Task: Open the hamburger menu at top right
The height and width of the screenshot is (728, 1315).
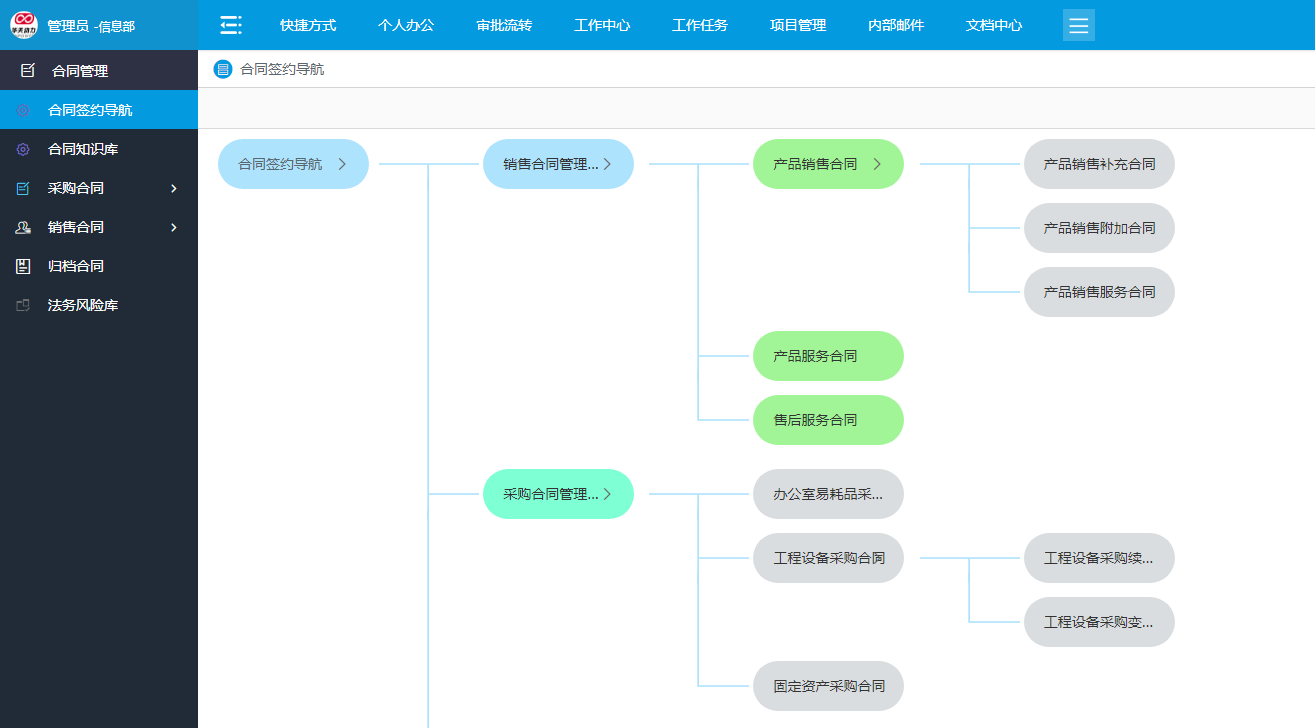Action: tap(1078, 25)
